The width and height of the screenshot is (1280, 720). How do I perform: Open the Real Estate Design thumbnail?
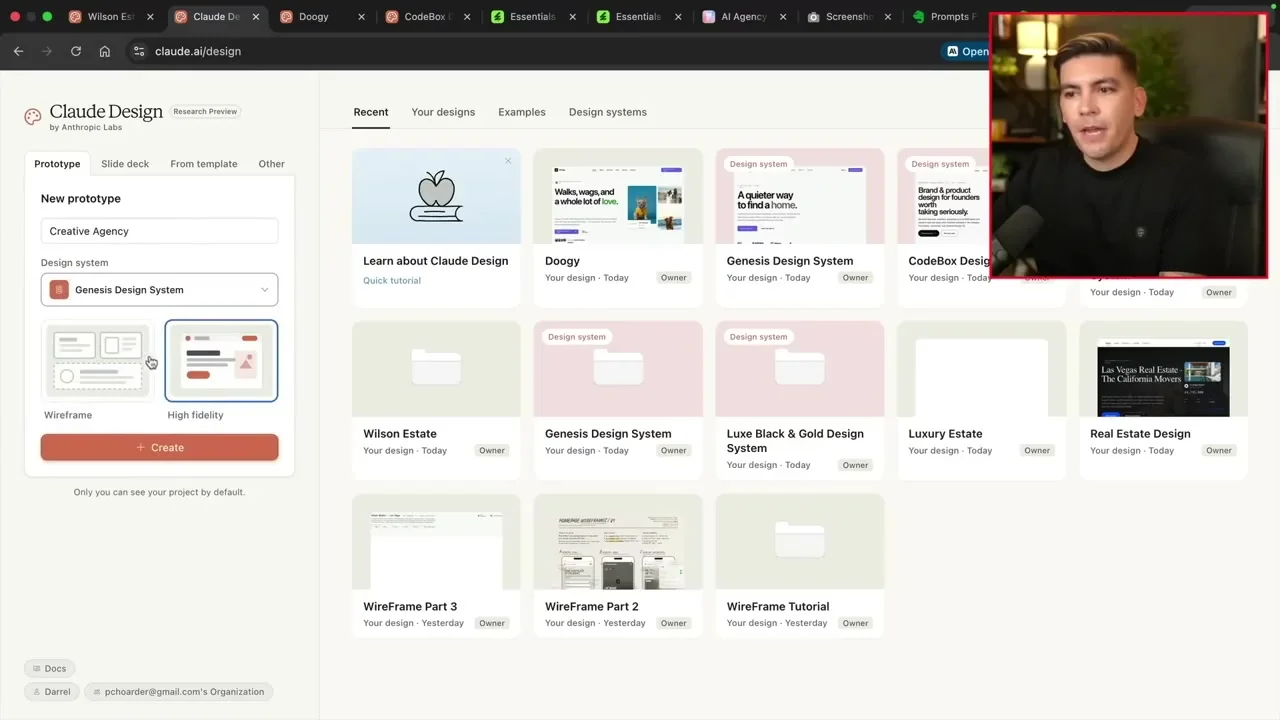1164,369
